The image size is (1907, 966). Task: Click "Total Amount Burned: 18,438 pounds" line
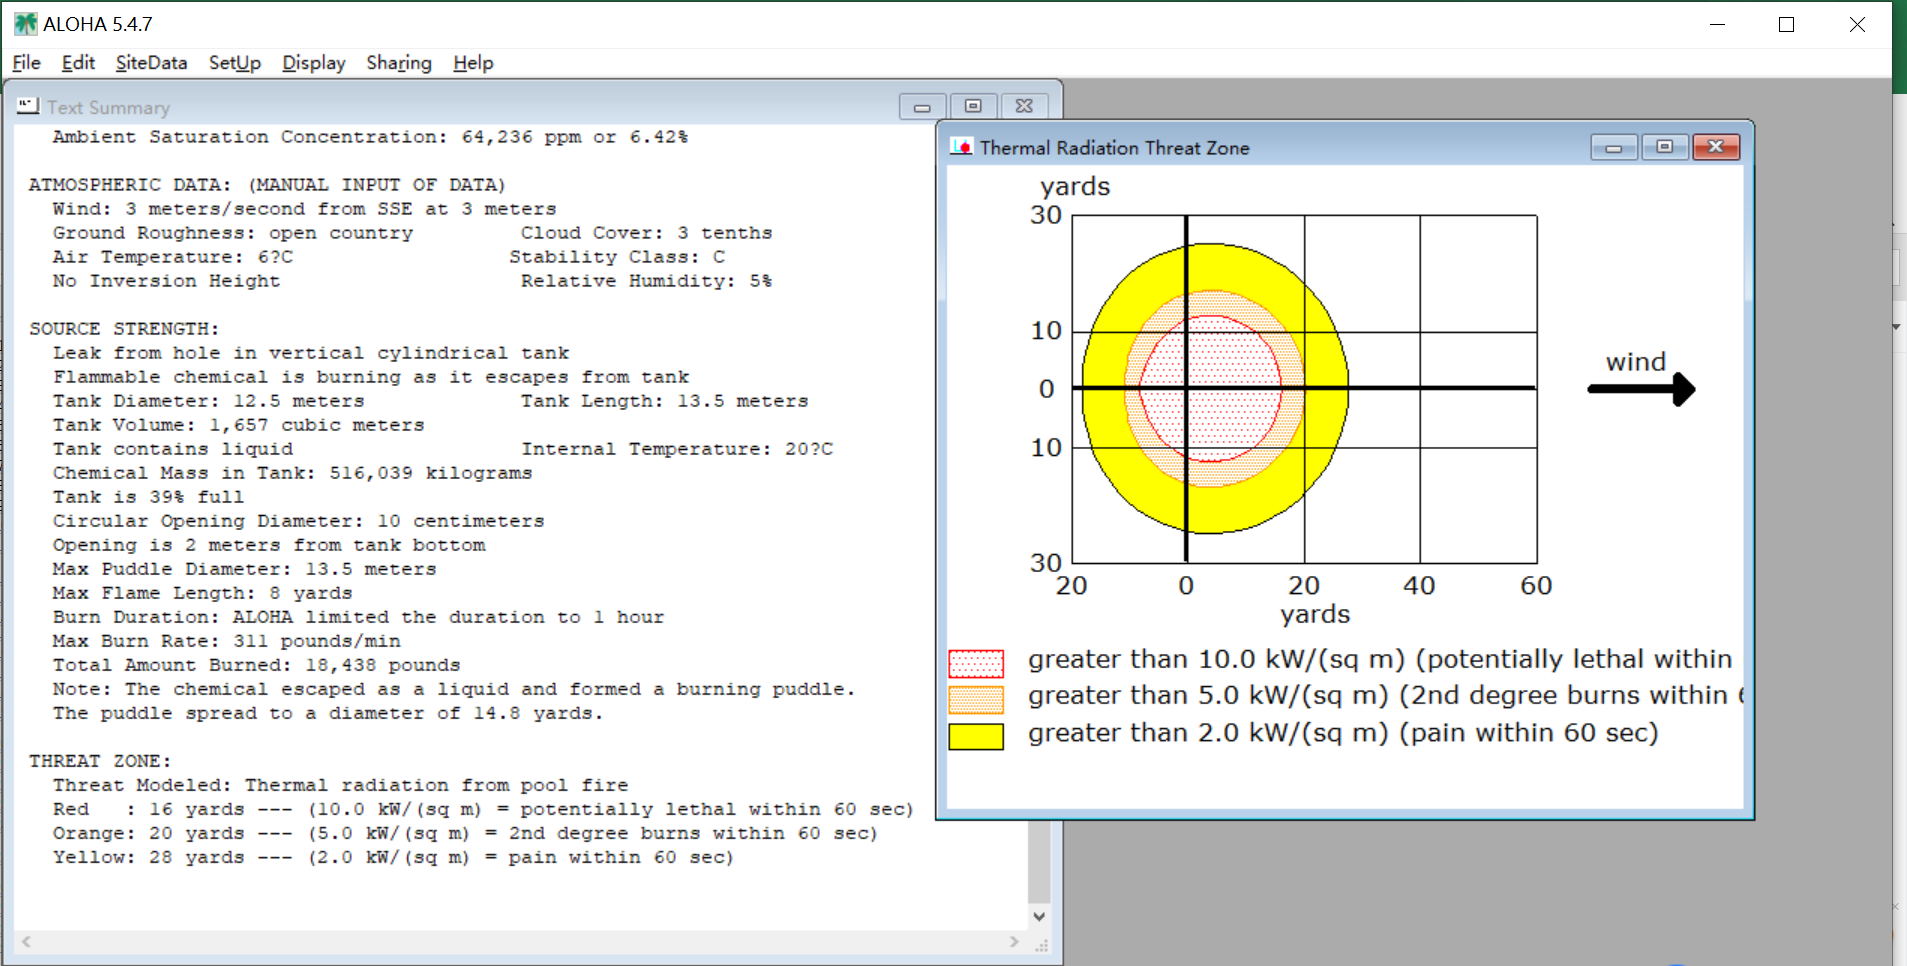click(x=257, y=665)
